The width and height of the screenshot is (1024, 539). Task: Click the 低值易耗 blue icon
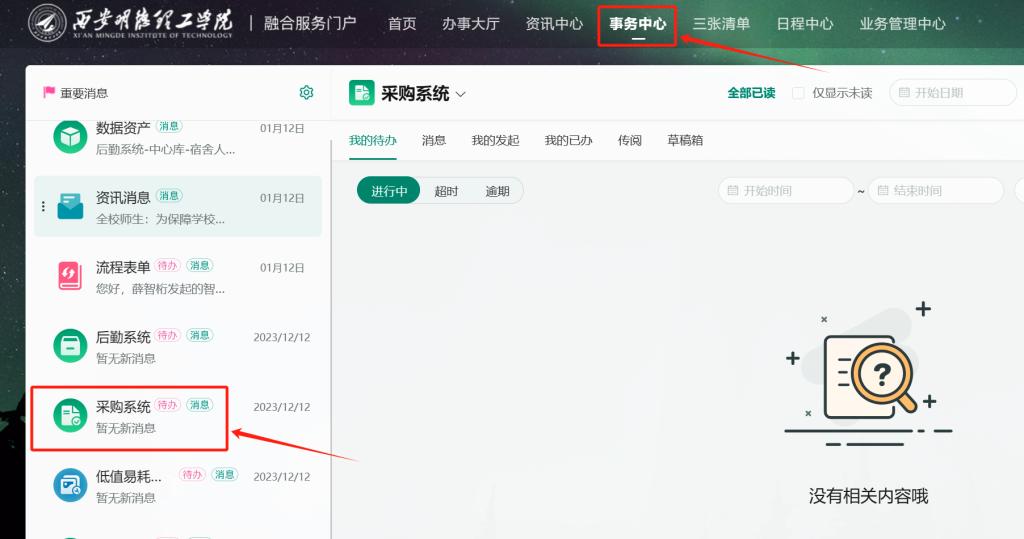point(70,485)
